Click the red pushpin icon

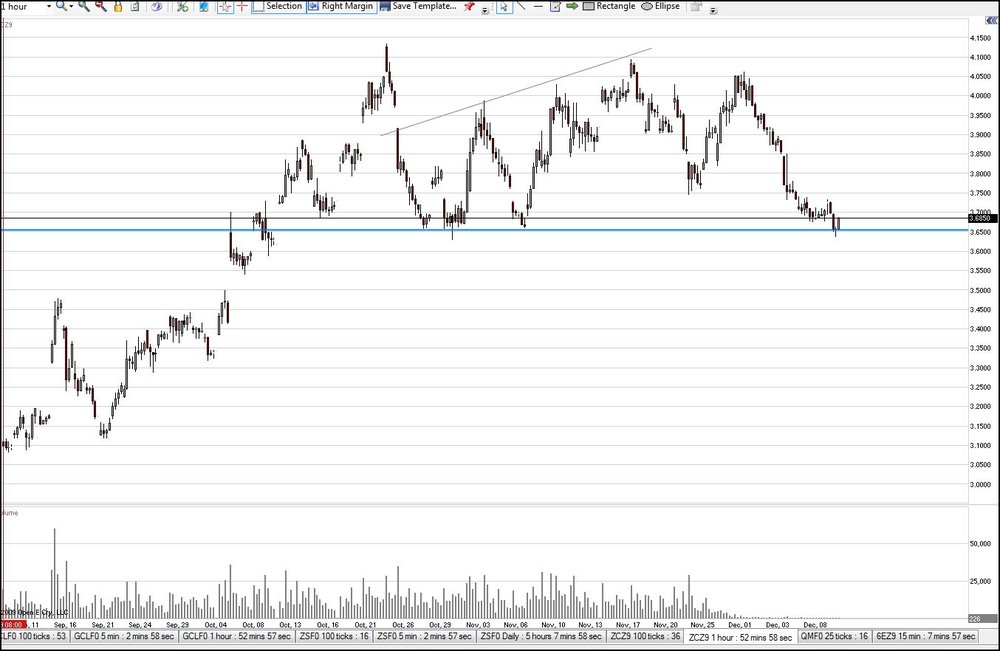pyautogui.click(x=470, y=6)
